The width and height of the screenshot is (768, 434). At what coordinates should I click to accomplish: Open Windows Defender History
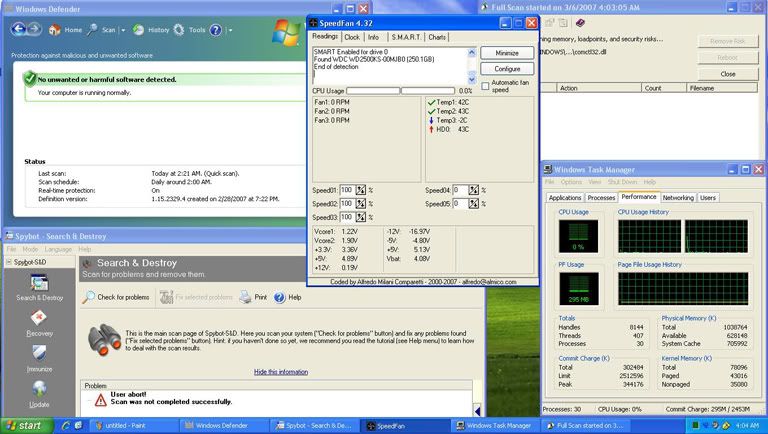tap(138, 30)
